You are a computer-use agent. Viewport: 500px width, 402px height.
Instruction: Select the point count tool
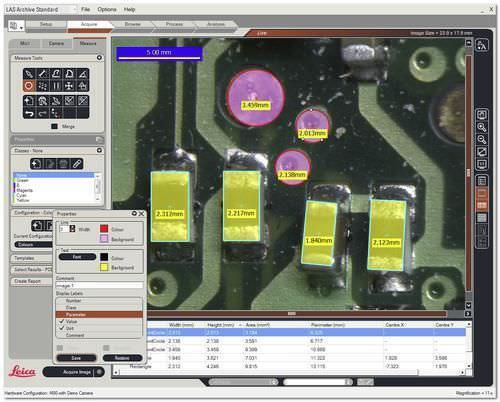click(x=43, y=86)
